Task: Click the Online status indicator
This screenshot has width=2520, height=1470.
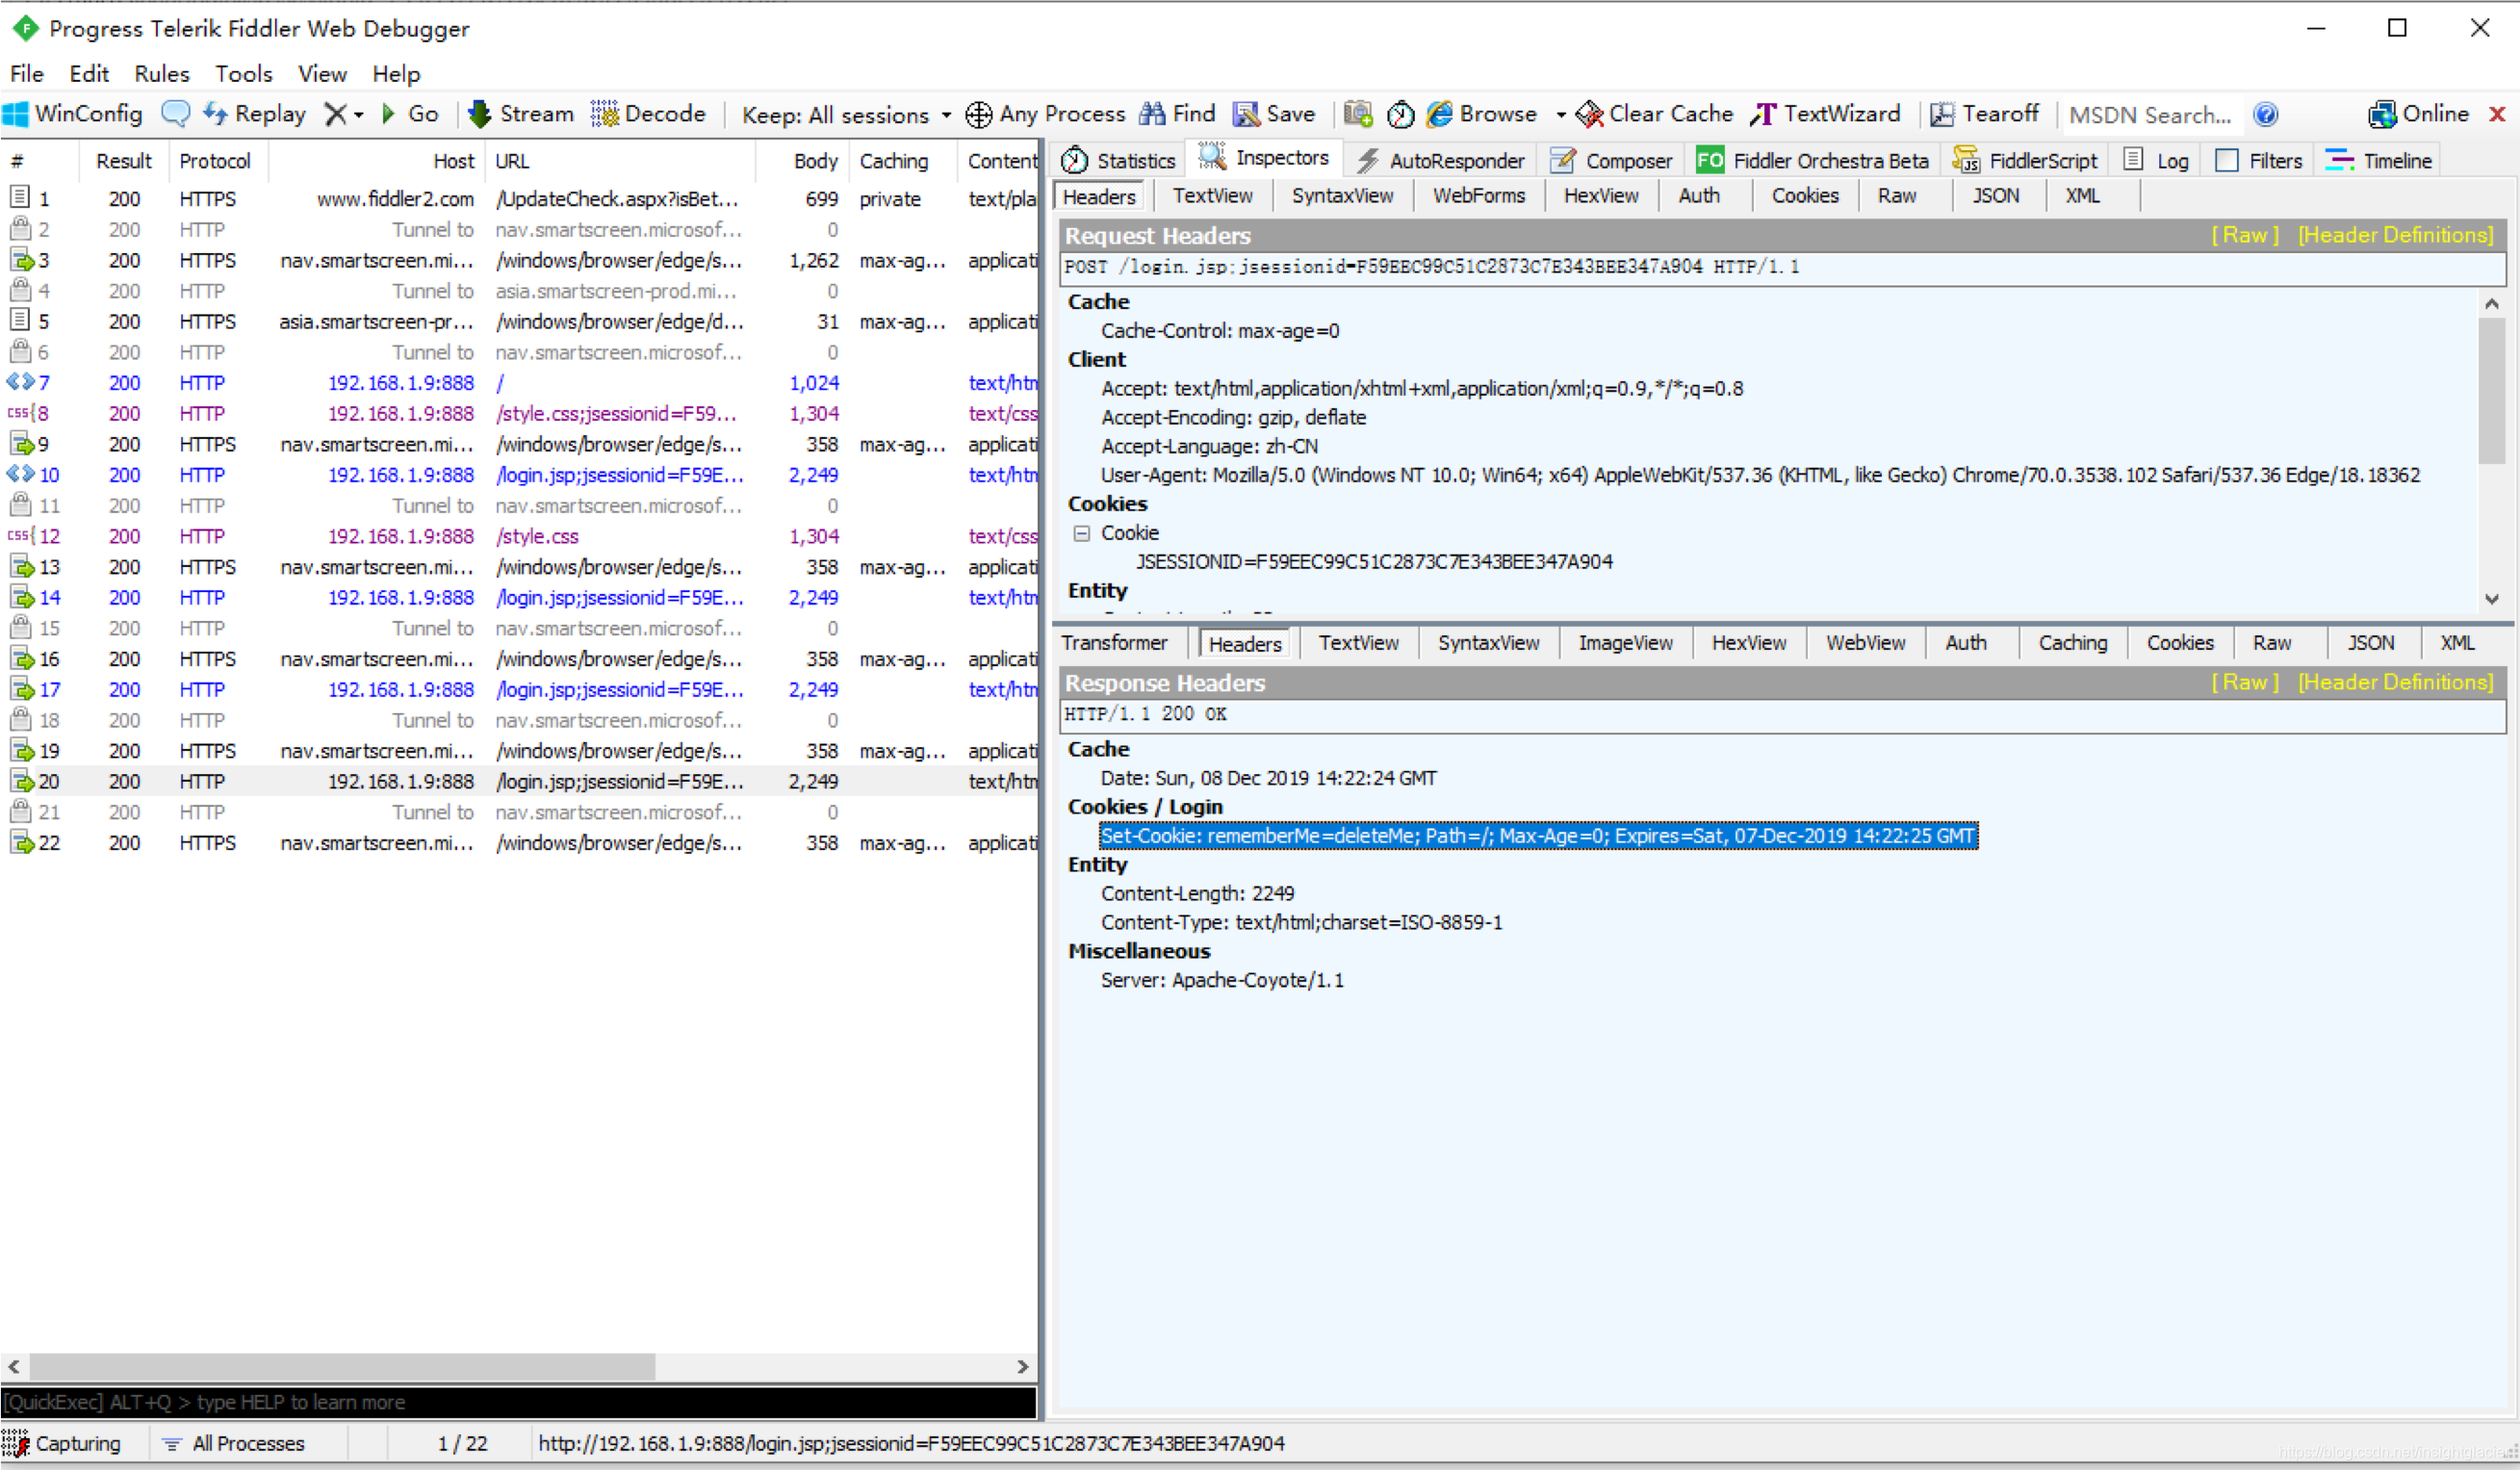Action: click(2418, 114)
